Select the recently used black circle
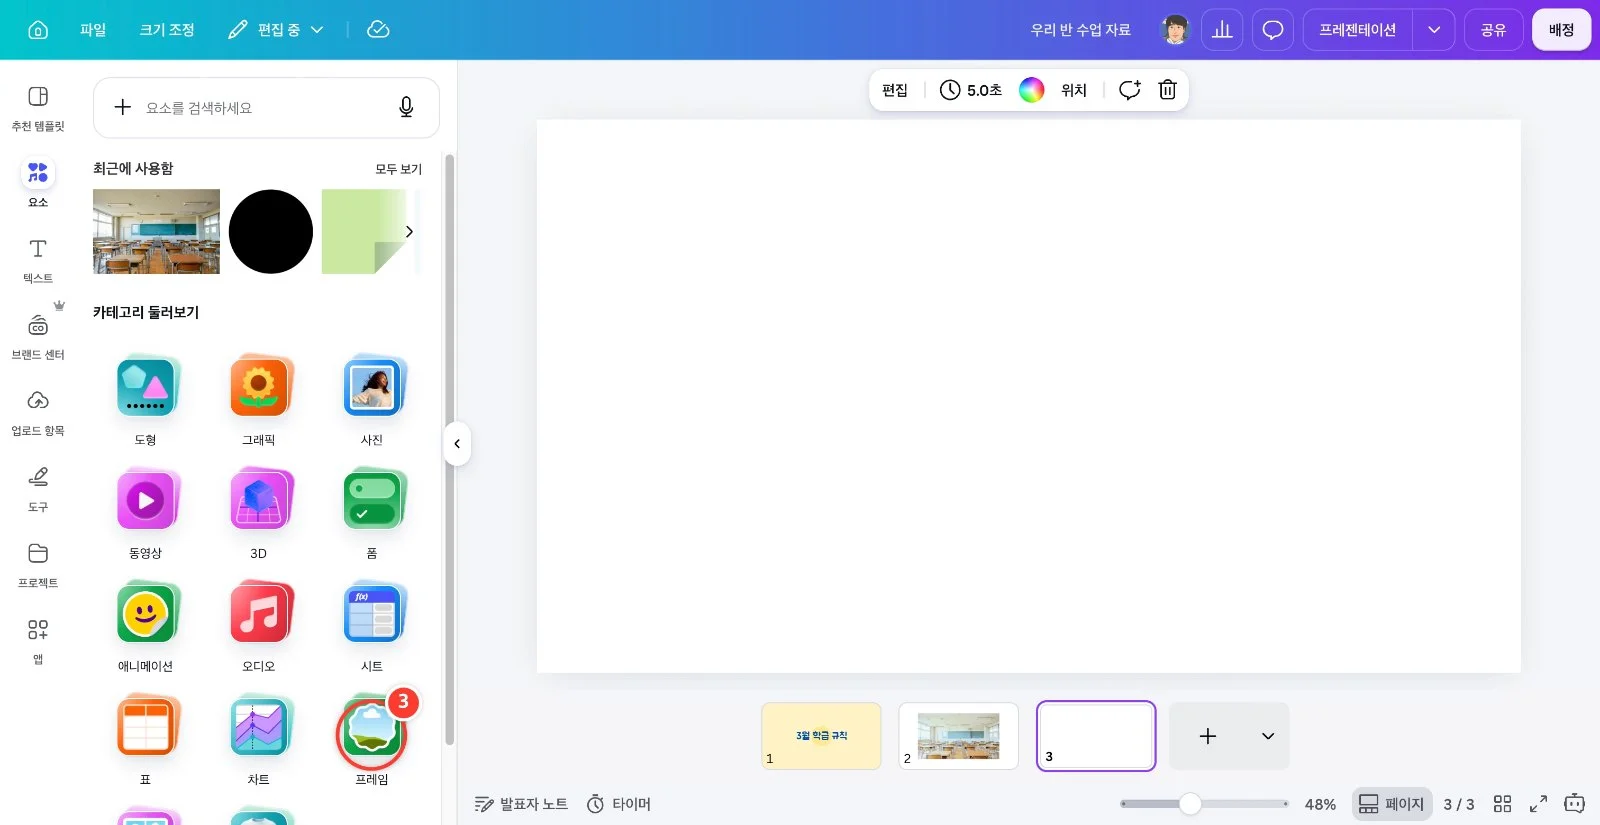 pos(271,231)
